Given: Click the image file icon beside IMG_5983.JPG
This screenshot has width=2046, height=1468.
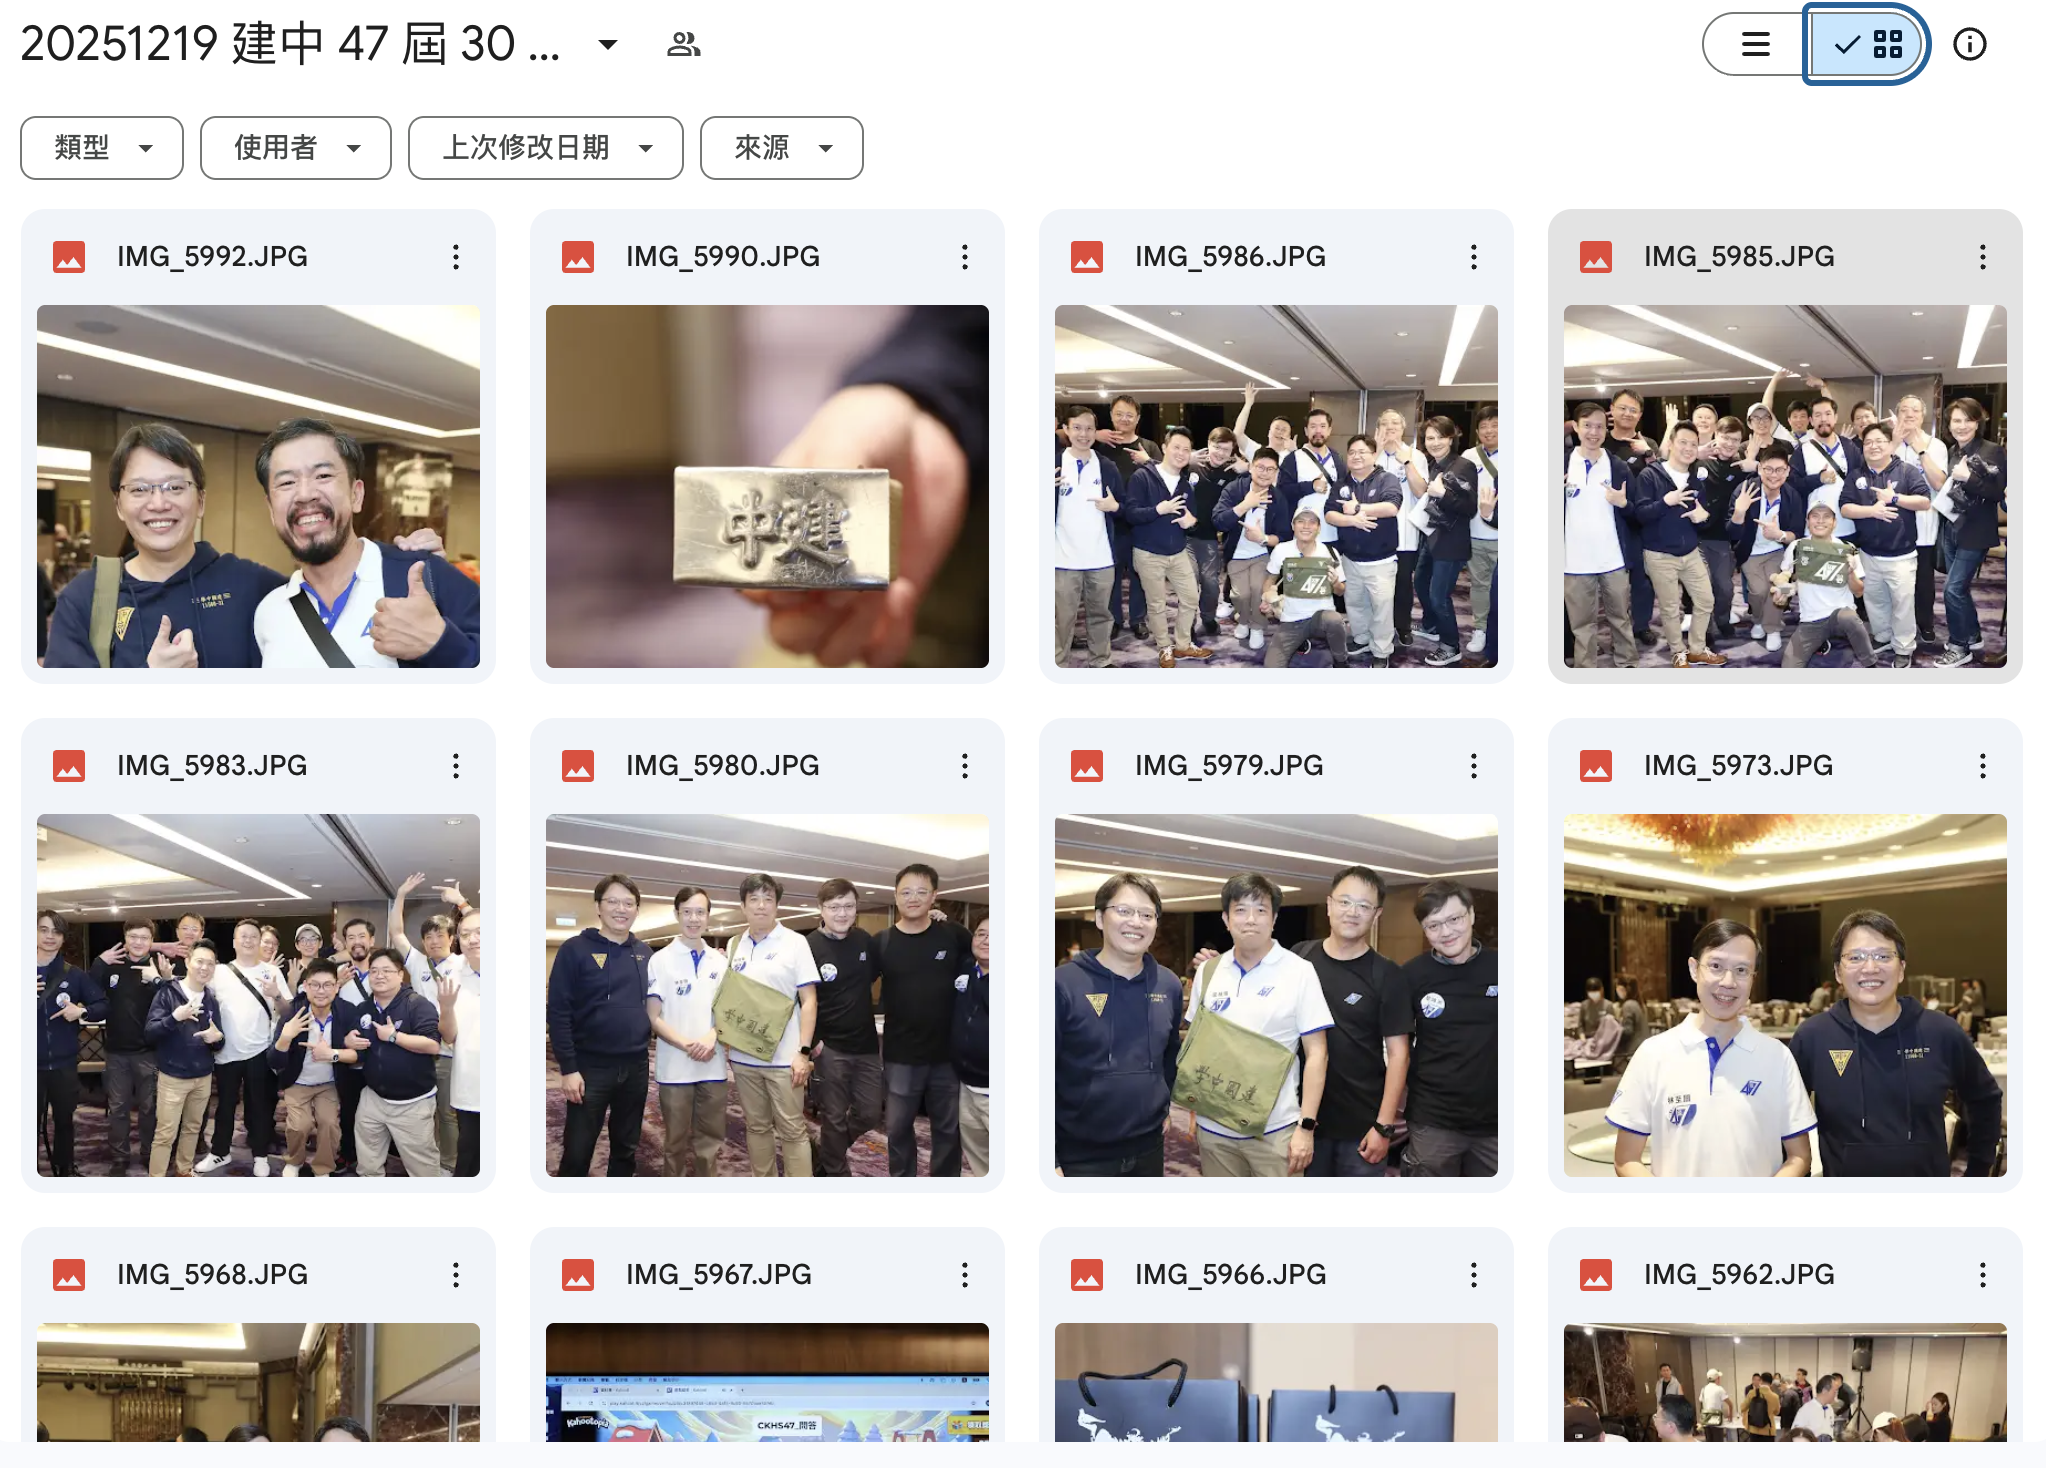Looking at the screenshot, I should click(69, 766).
